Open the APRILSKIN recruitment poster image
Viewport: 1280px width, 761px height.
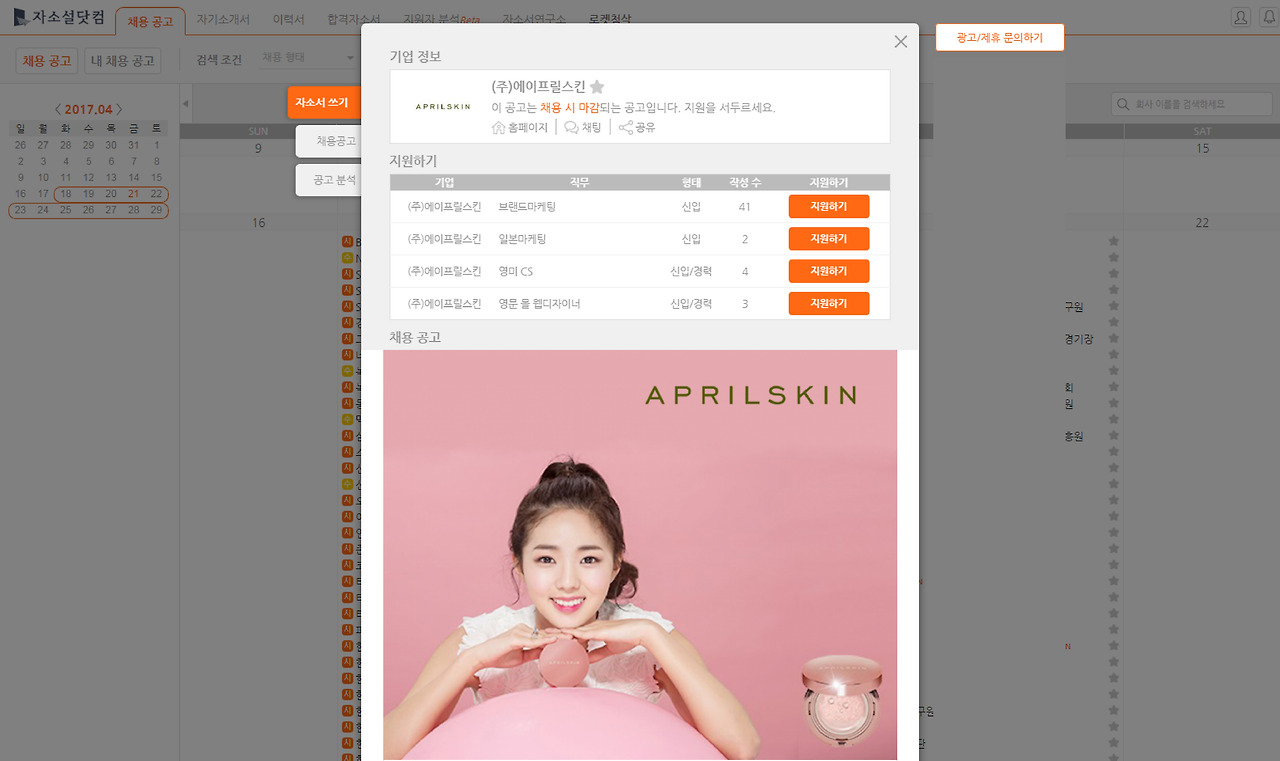[640, 555]
